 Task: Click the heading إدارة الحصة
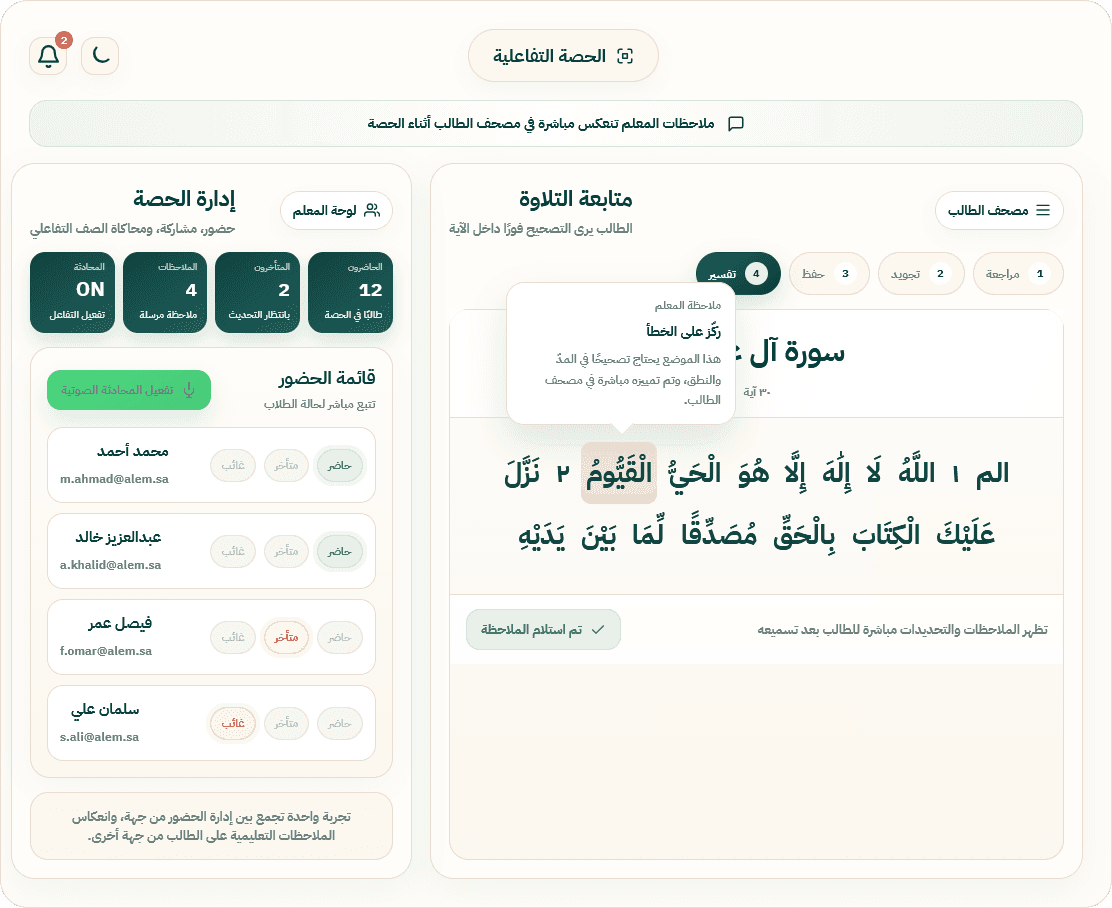[184, 199]
